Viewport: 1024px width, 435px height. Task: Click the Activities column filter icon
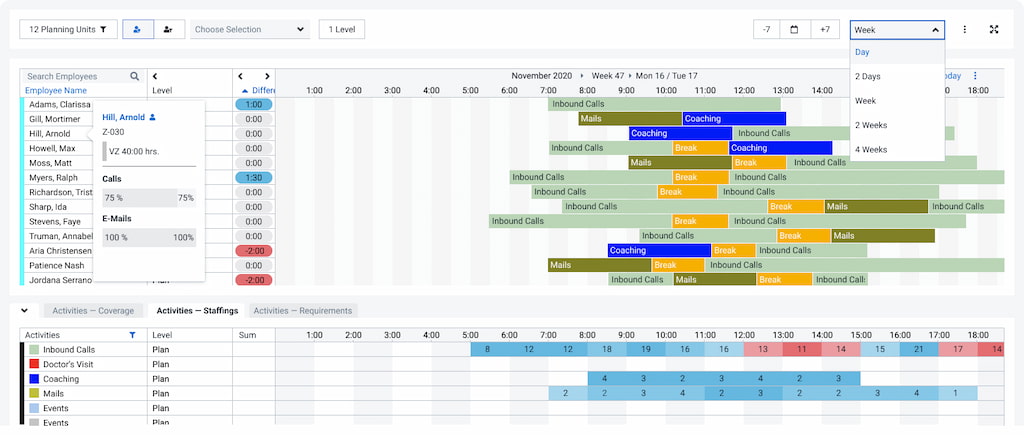tap(133, 335)
